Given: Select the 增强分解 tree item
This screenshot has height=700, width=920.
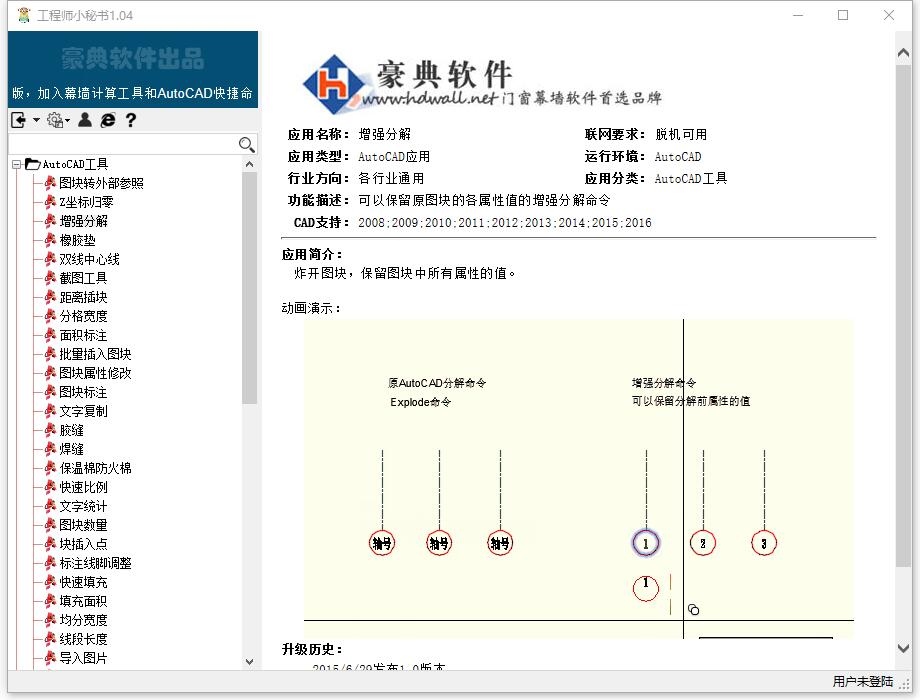Looking at the screenshot, I should coord(83,221).
